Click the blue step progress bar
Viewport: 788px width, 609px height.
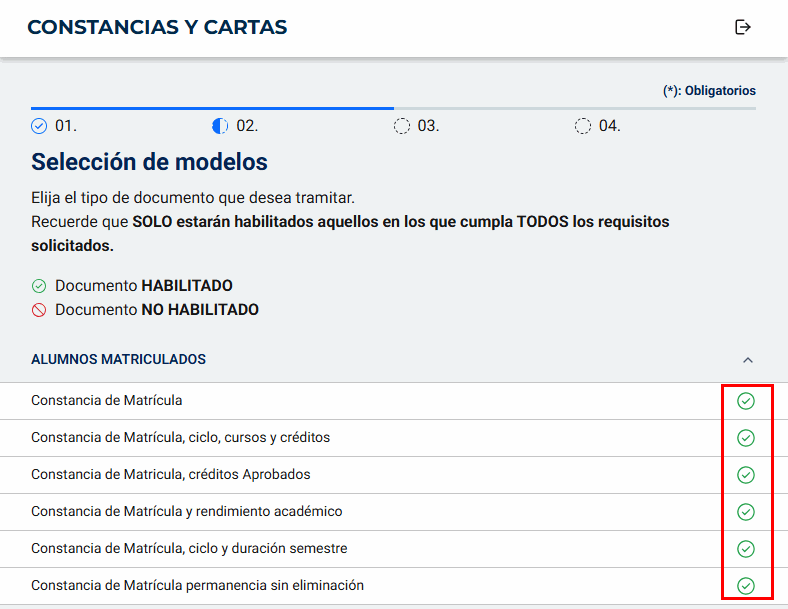click(x=212, y=107)
